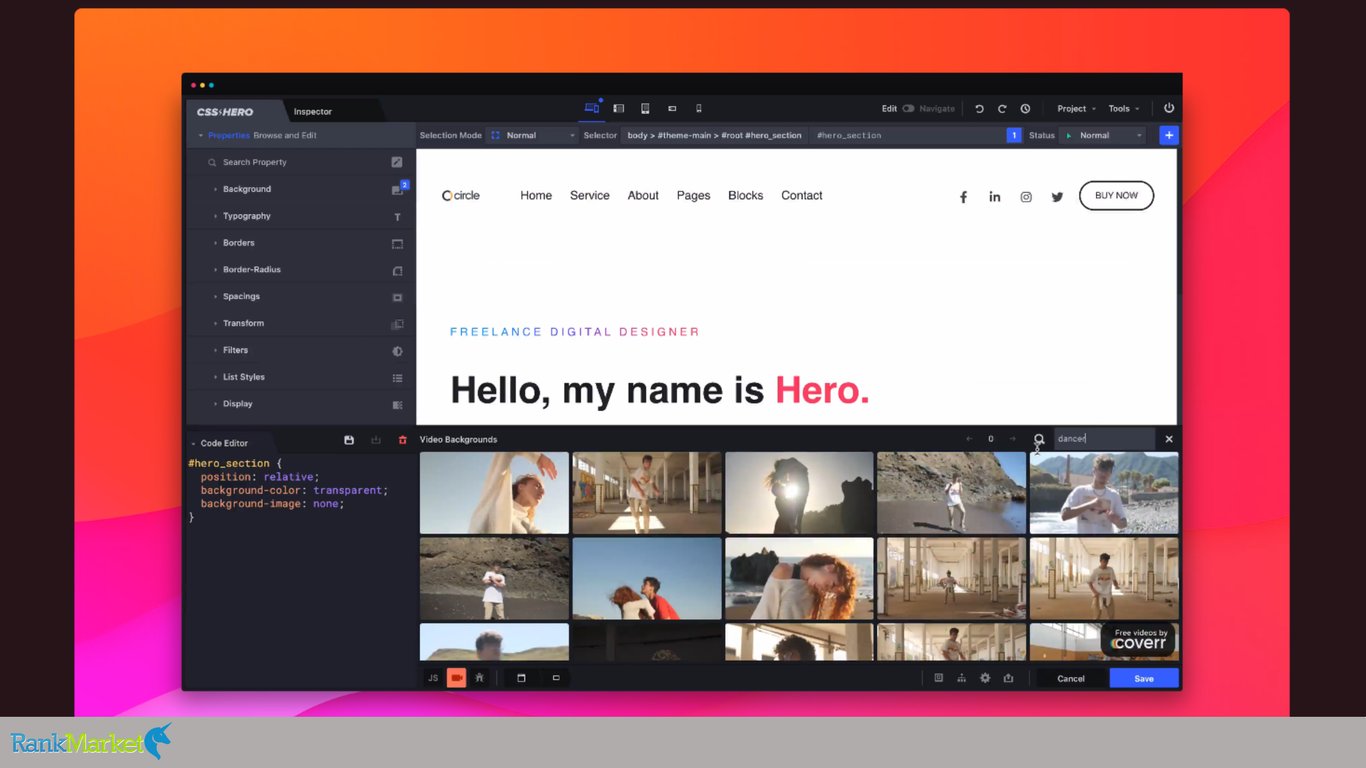Click About in site navigation

click(643, 196)
